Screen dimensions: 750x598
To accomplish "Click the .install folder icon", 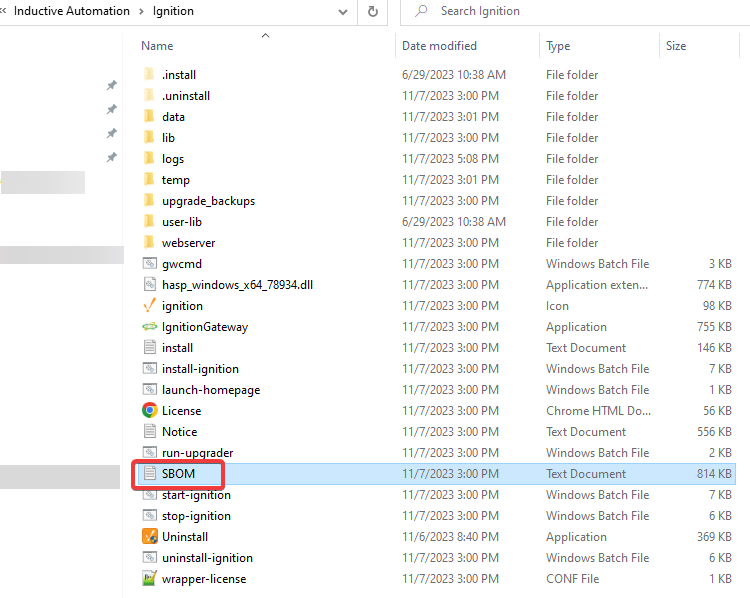I will 149,74.
